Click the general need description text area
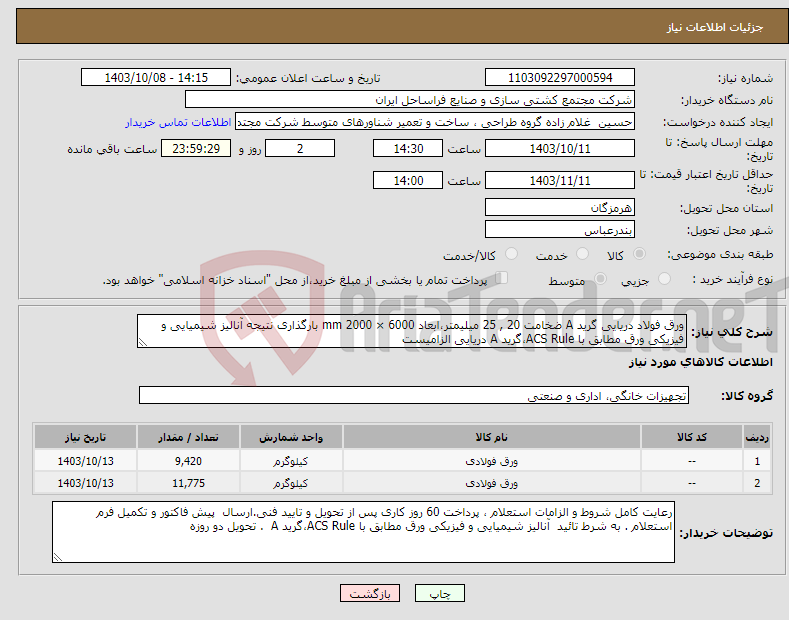Image resolution: width=789 pixels, height=620 pixels. pyautogui.click(x=412, y=331)
